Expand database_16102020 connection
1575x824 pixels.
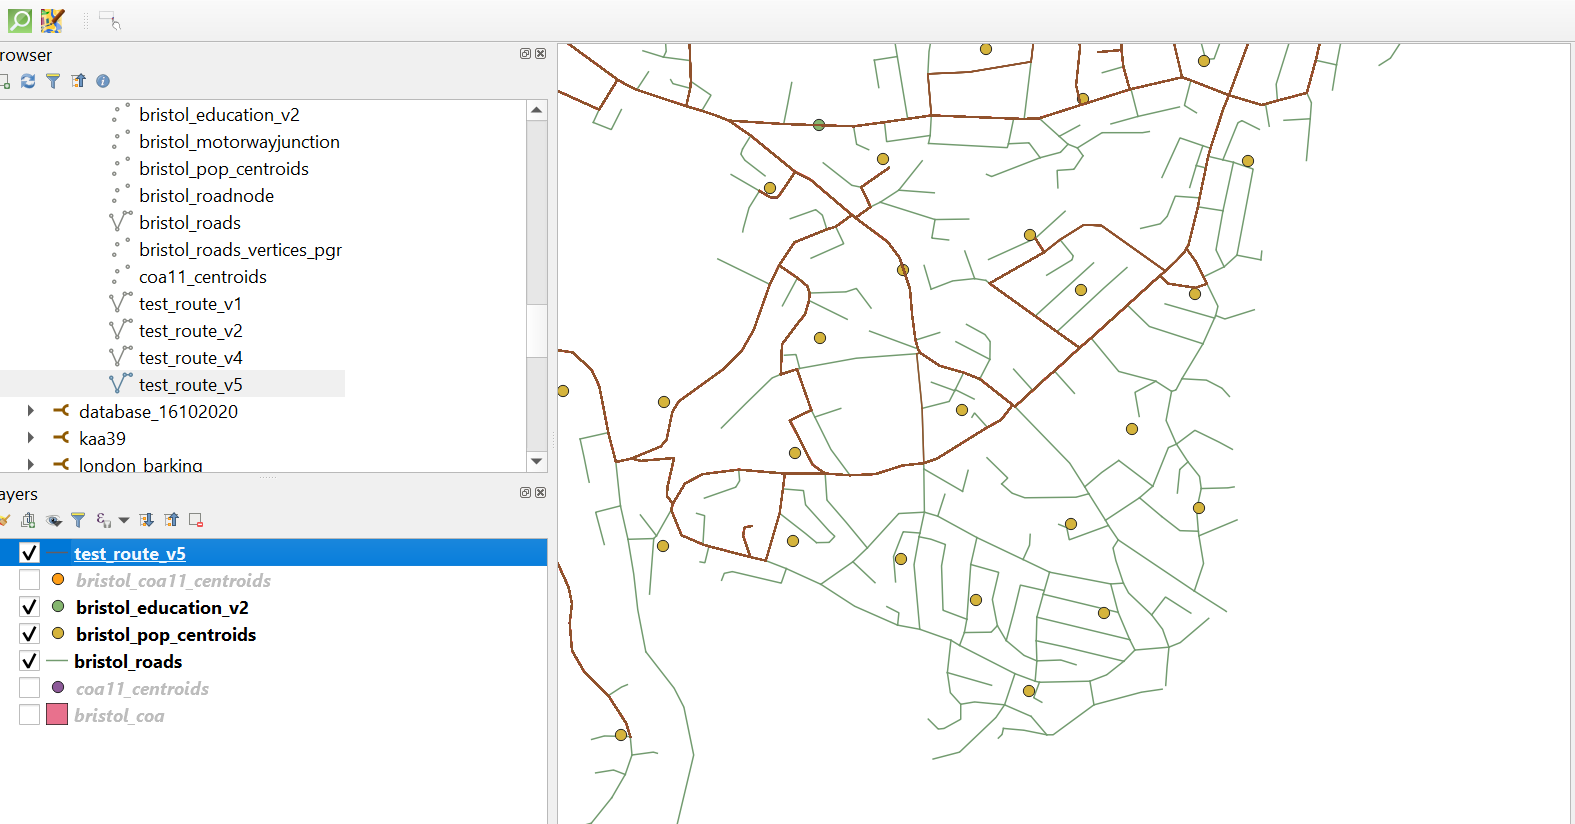(31, 411)
